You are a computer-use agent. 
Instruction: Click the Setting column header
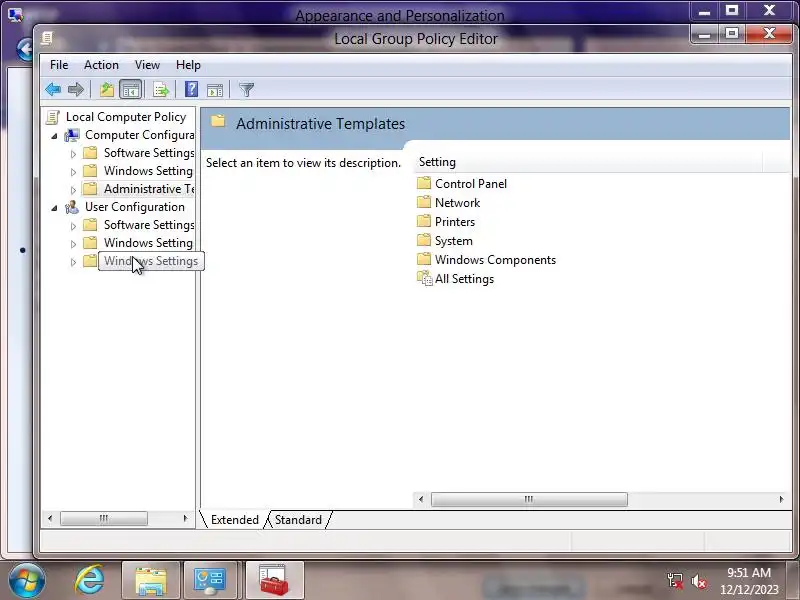coord(588,162)
